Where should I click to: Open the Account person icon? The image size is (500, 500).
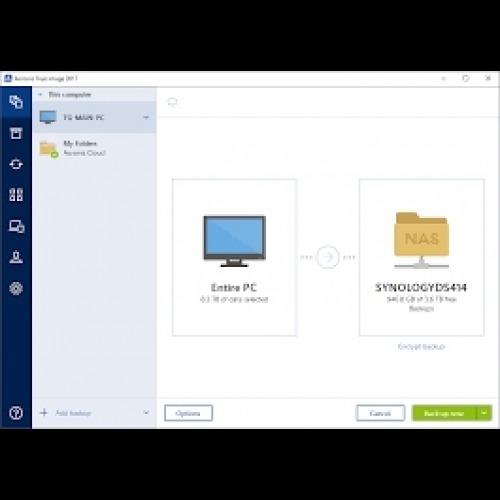pyautogui.click(x=16, y=257)
